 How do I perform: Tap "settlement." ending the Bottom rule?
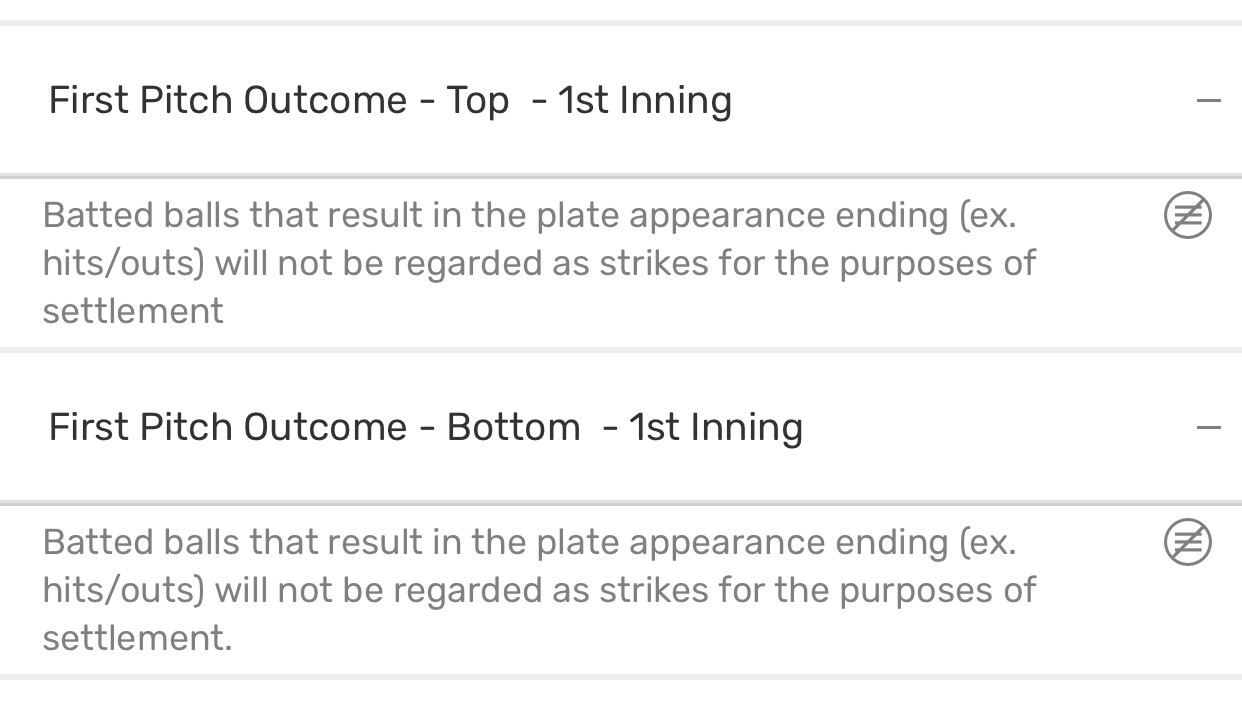click(137, 638)
